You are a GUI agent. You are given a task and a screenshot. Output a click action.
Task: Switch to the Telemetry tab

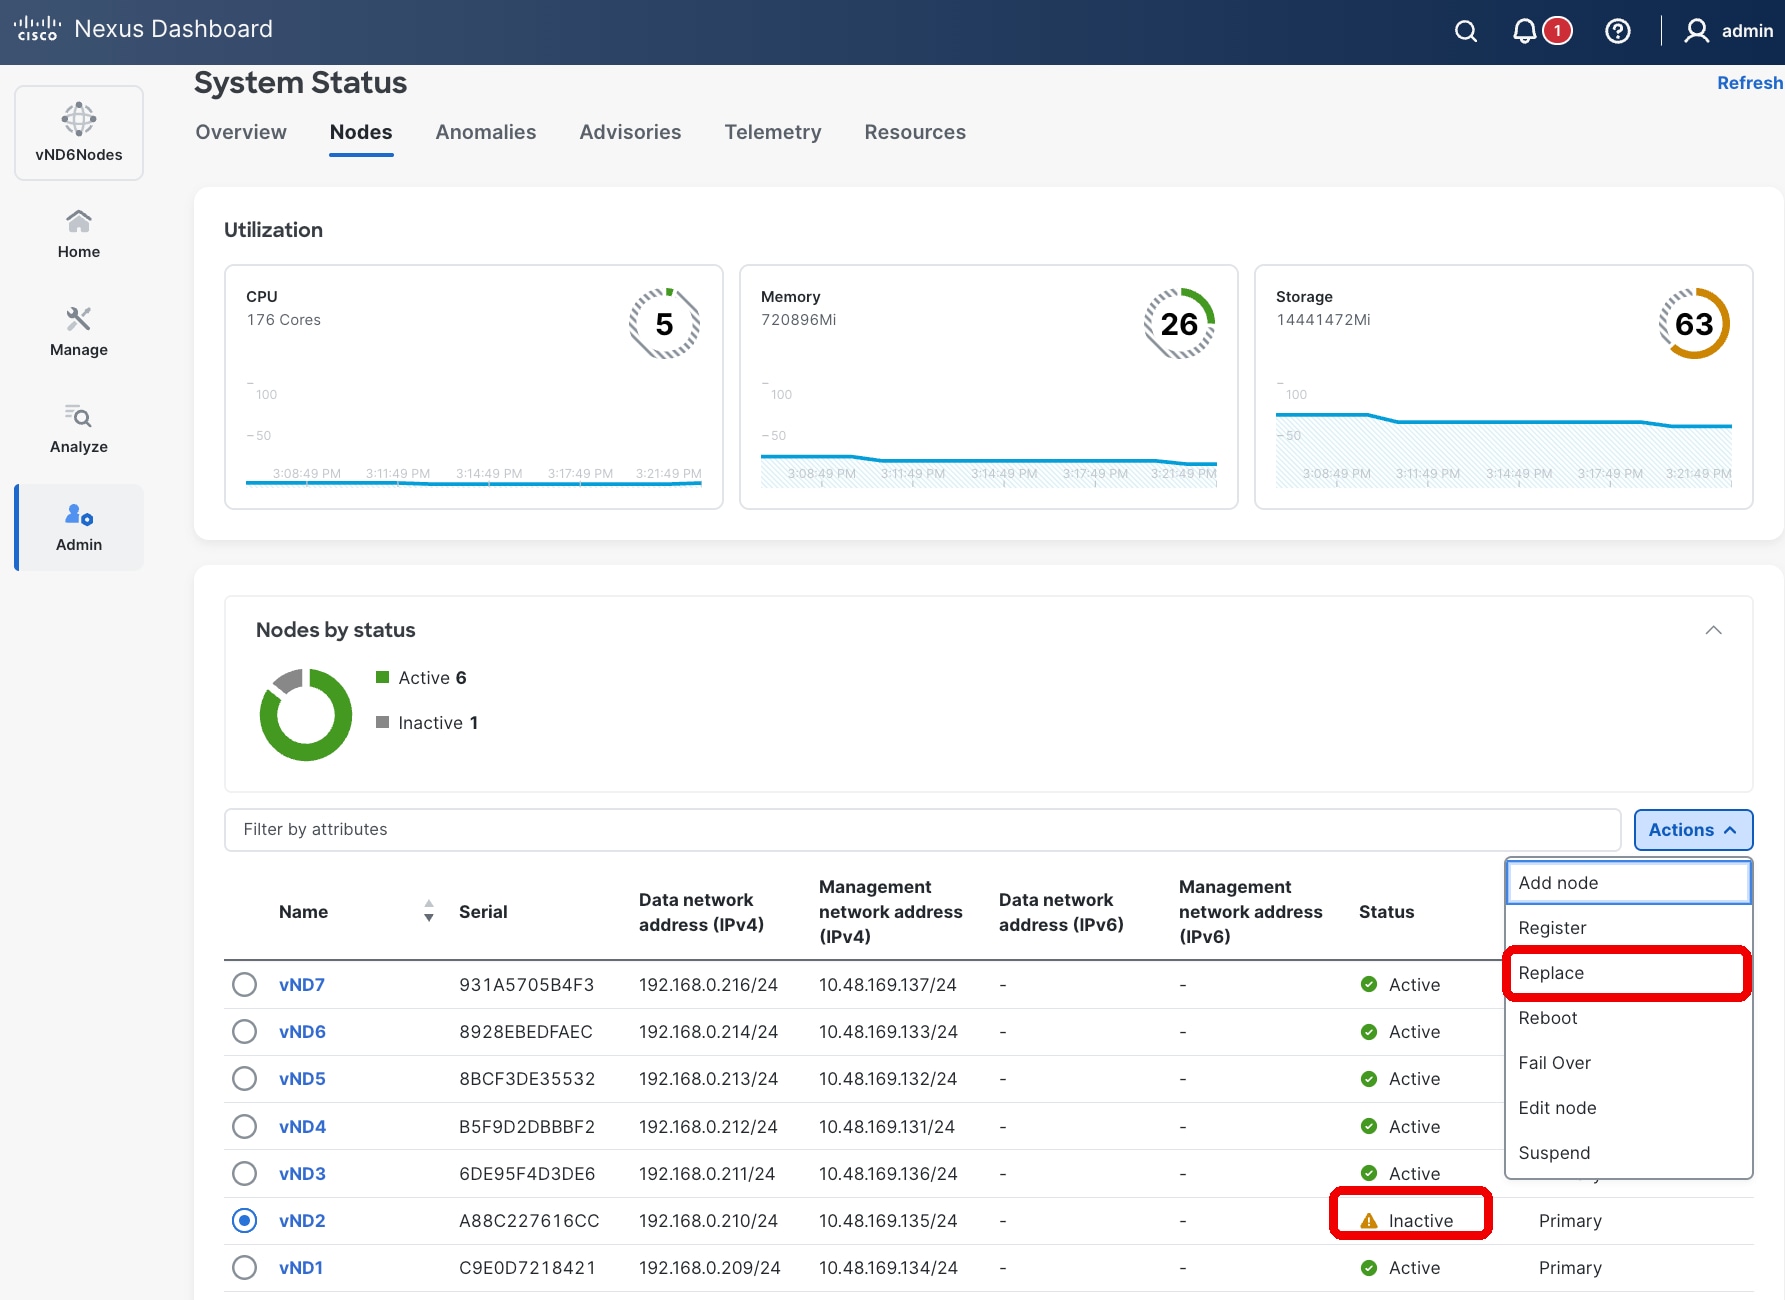click(773, 132)
